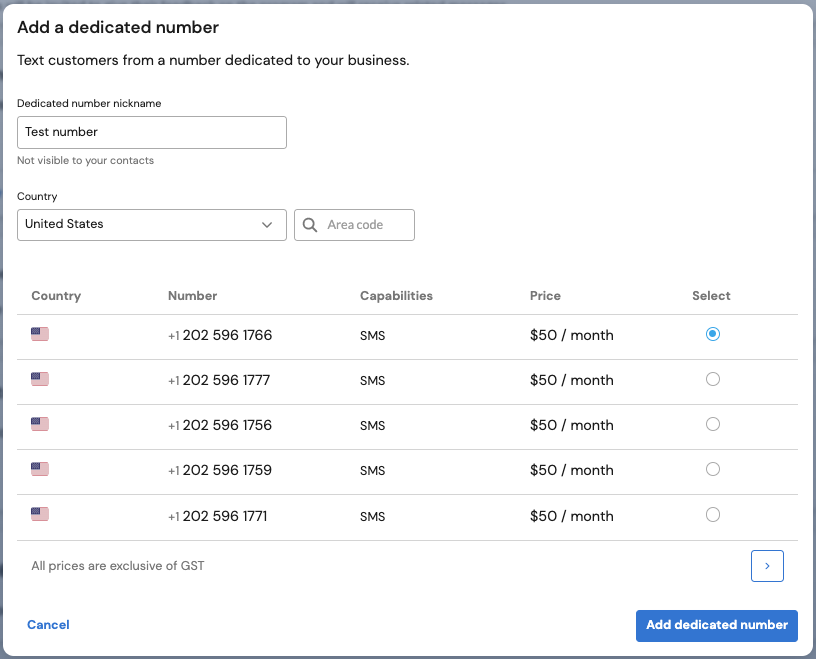Click $50 / month price in 1777 row
This screenshot has width=816, height=659.
(572, 381)
